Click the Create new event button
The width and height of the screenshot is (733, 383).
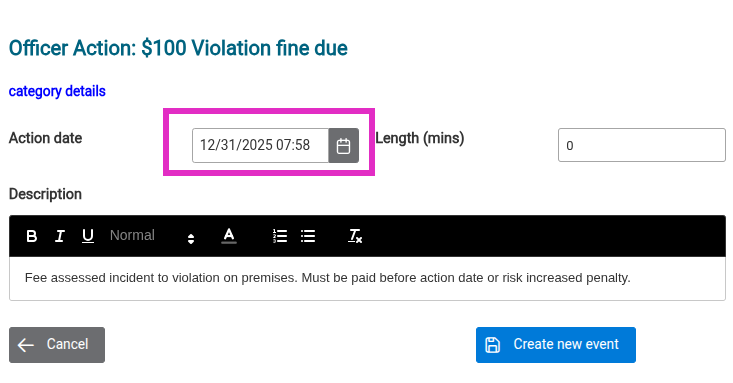click(x=556, y=345)
